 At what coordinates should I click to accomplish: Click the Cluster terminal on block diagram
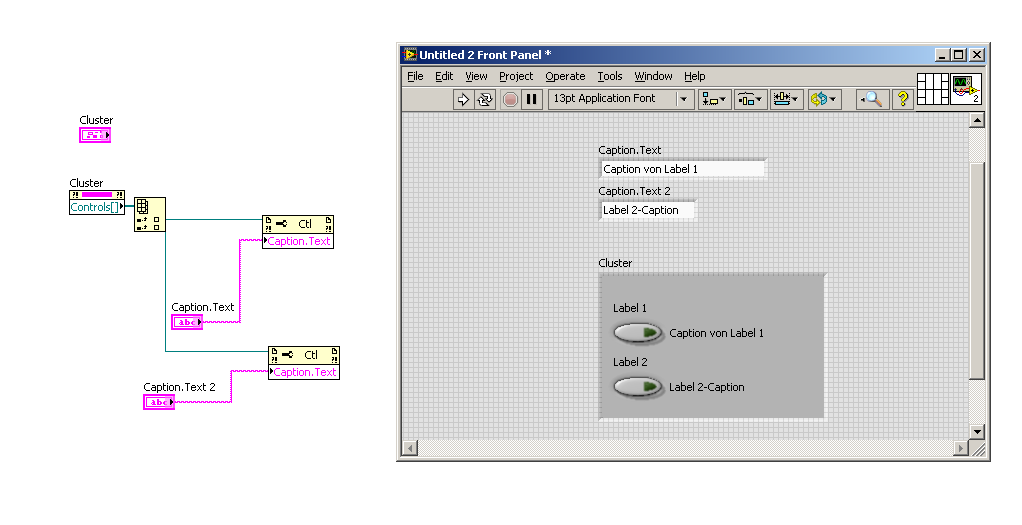[95, 135]
